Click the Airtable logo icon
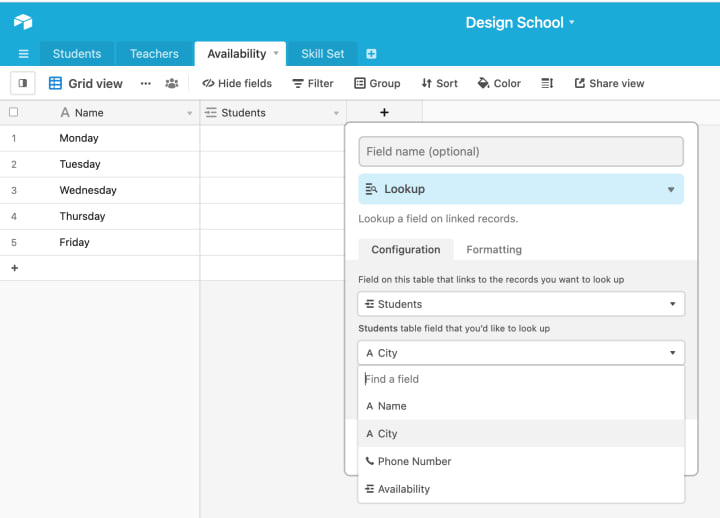720x518 pixels. click(x=23, y=22)
